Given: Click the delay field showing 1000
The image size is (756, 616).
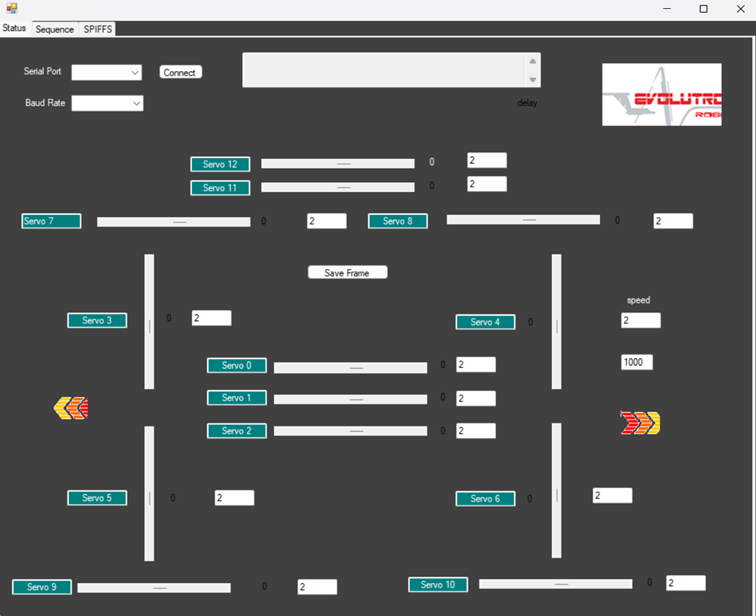Looking at the screenshot, I should [x=637, y=362].
